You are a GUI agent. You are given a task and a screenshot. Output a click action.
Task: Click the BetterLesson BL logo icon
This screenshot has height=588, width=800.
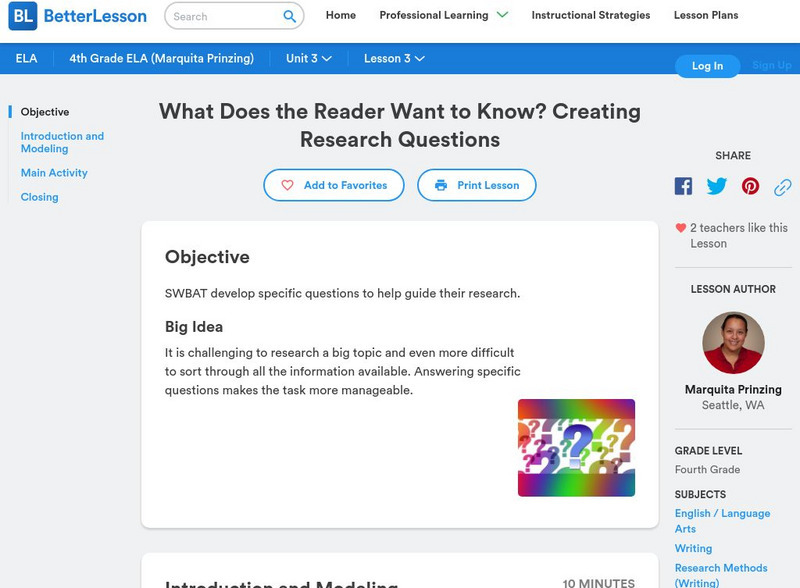(22, 16)
